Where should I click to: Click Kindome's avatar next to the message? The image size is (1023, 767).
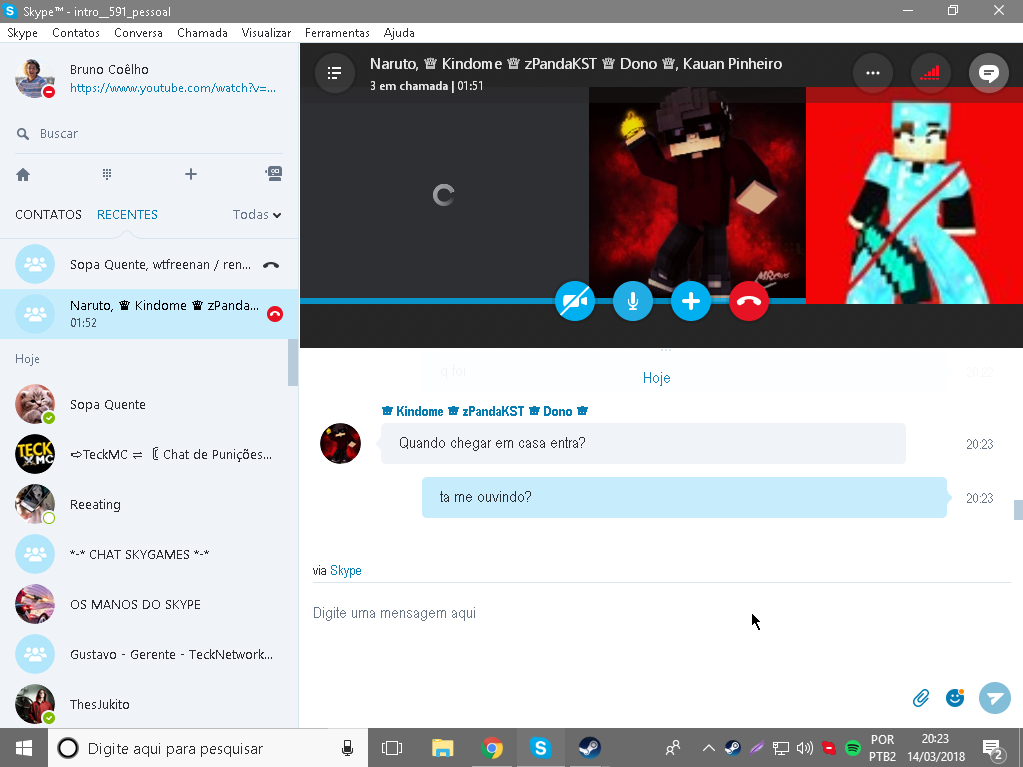(341, 444)
